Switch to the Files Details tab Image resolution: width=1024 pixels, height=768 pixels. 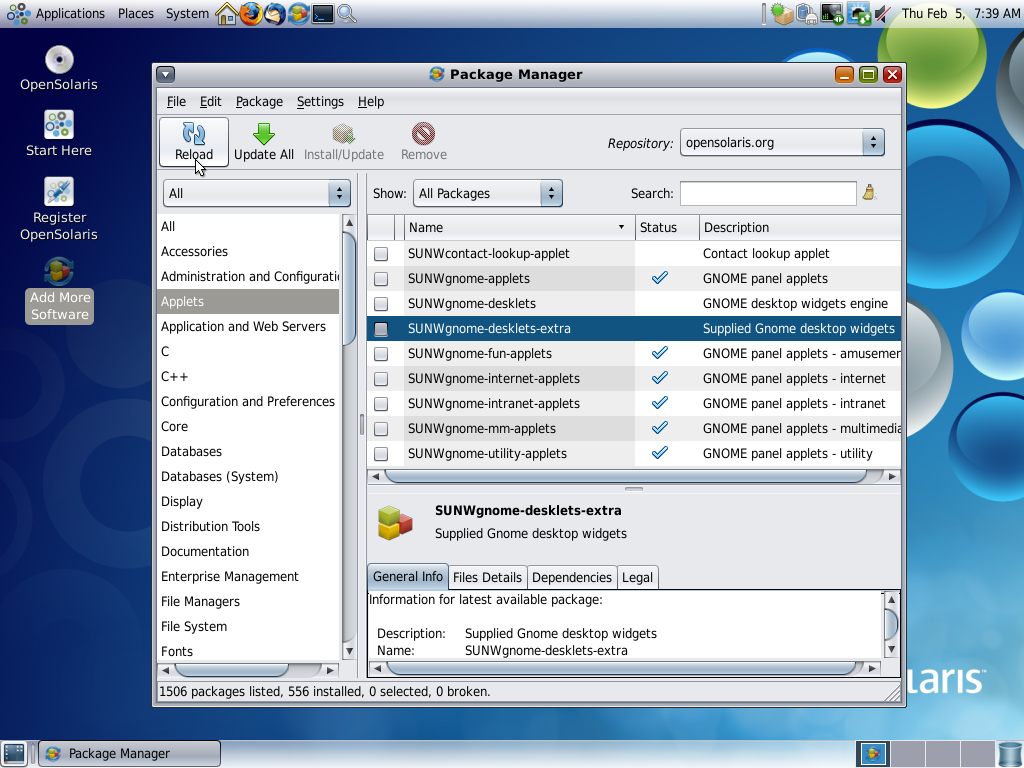487,577
